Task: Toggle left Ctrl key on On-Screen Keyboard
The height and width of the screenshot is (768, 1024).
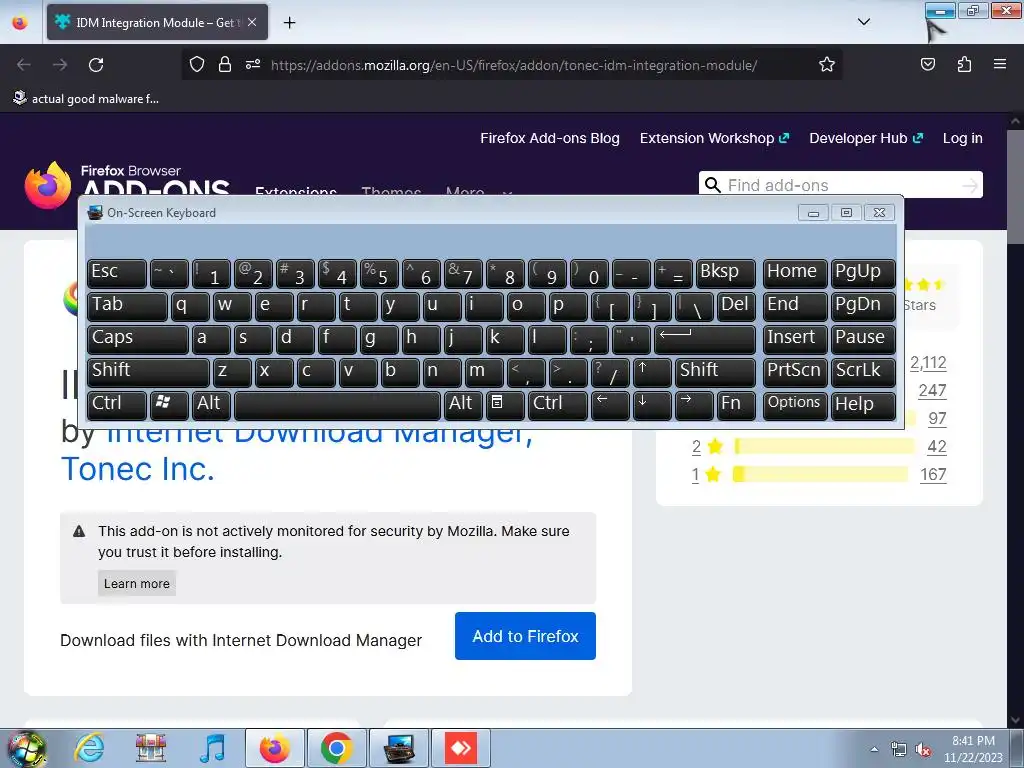Action: click(116, 404)
